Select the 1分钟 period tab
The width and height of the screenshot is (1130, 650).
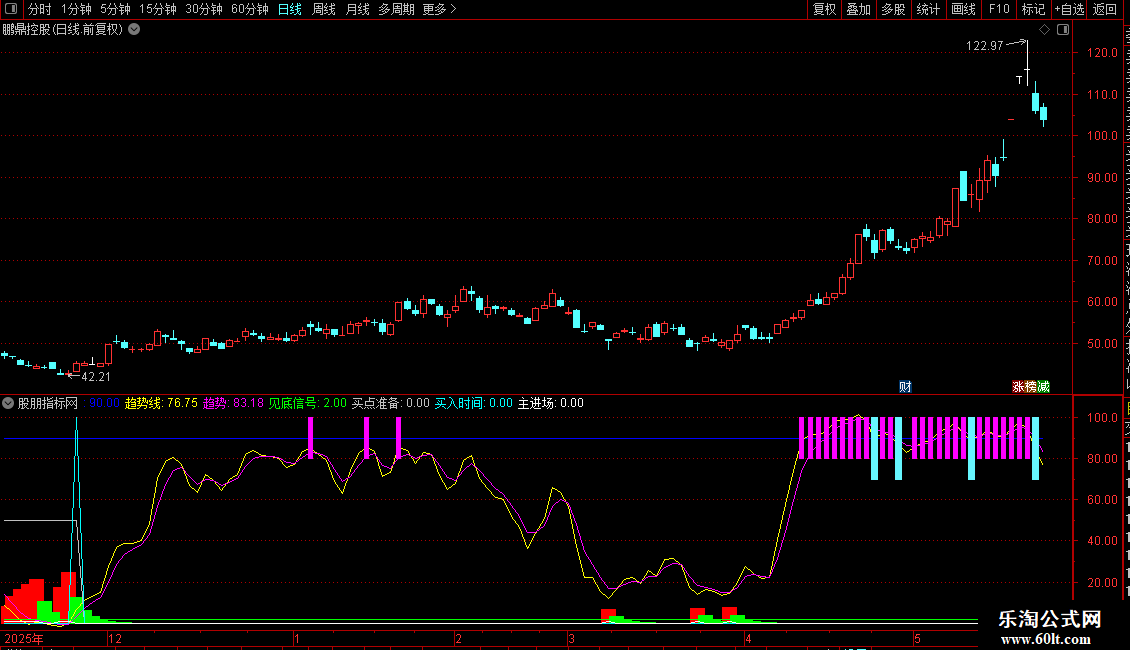point(76,9)
